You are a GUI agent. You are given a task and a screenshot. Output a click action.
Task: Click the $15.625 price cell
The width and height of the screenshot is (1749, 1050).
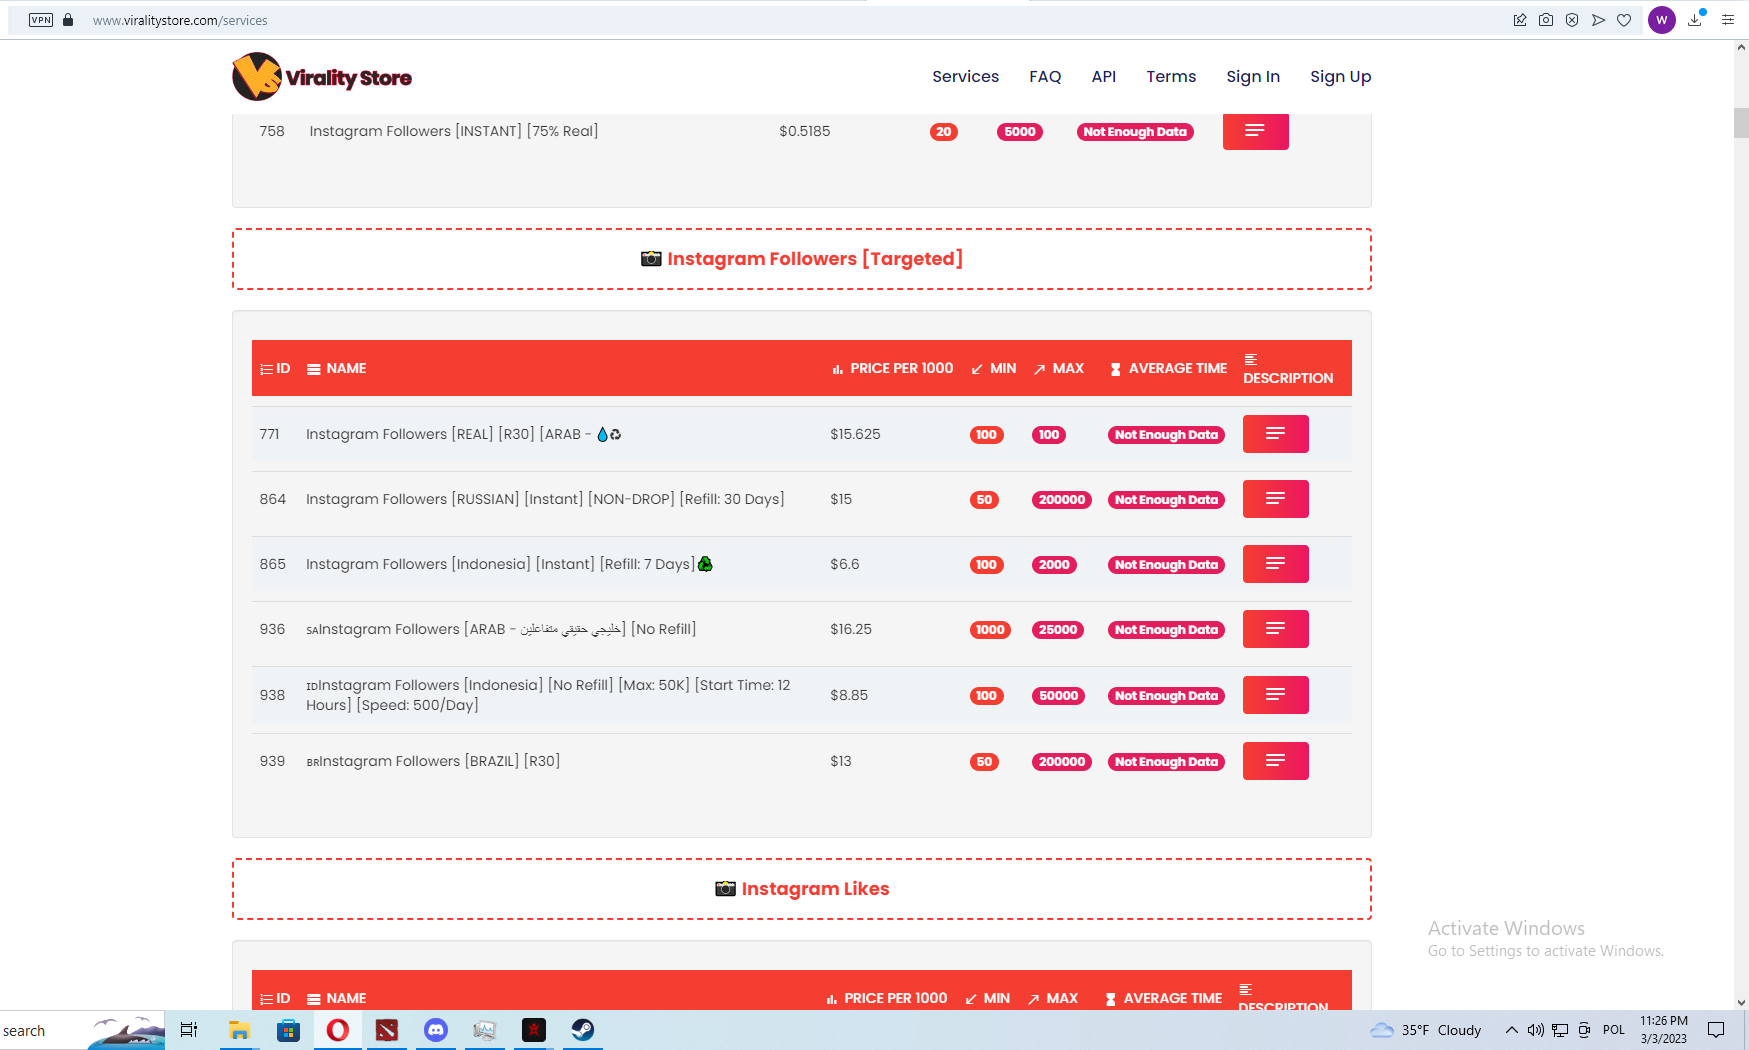(855, 434)
